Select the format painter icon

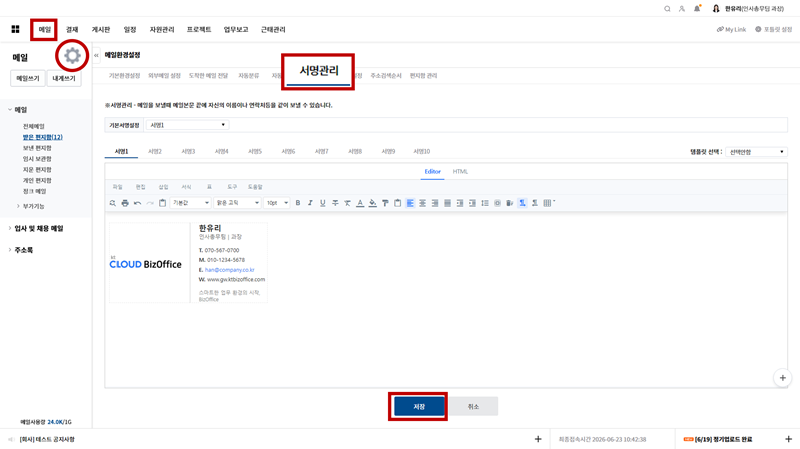click(x=385, y=203)
